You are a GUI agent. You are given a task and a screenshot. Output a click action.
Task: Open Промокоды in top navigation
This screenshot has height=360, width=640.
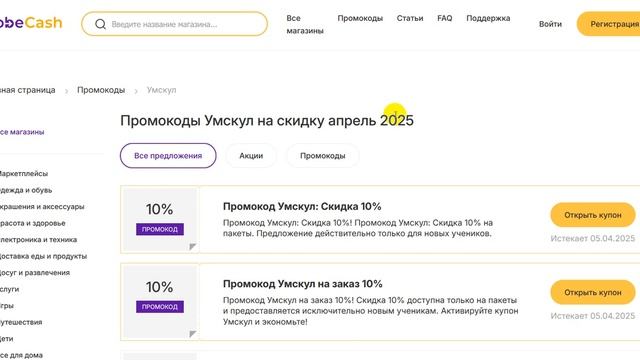(360, 18)
